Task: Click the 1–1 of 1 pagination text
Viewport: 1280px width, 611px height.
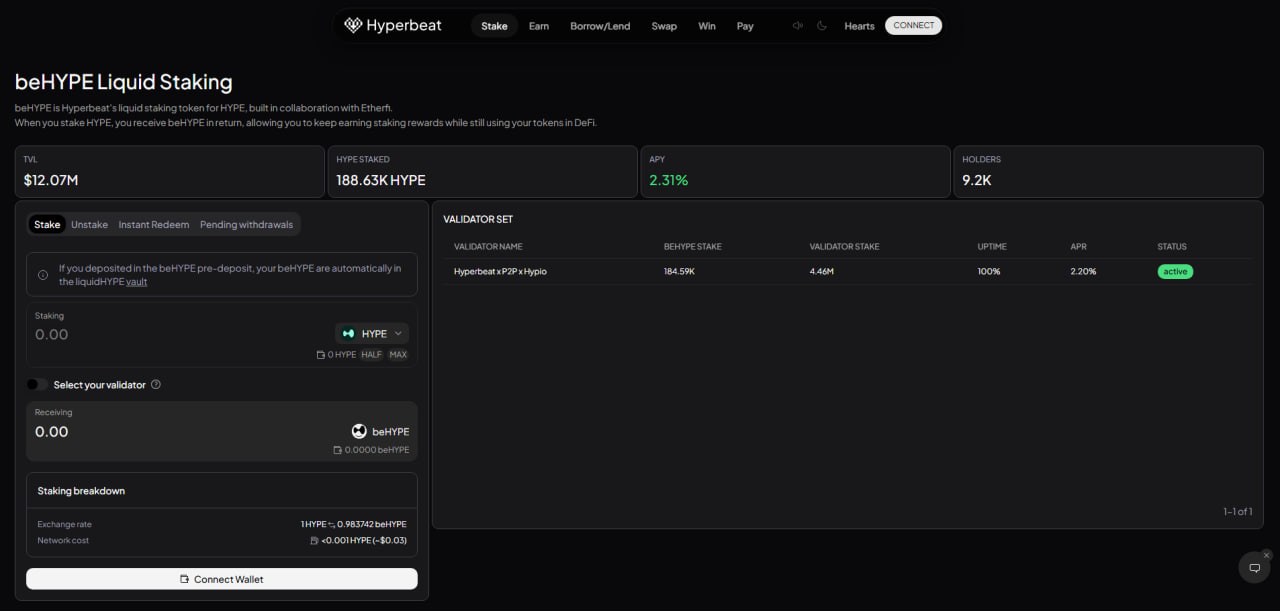Action: (1237, 512)
